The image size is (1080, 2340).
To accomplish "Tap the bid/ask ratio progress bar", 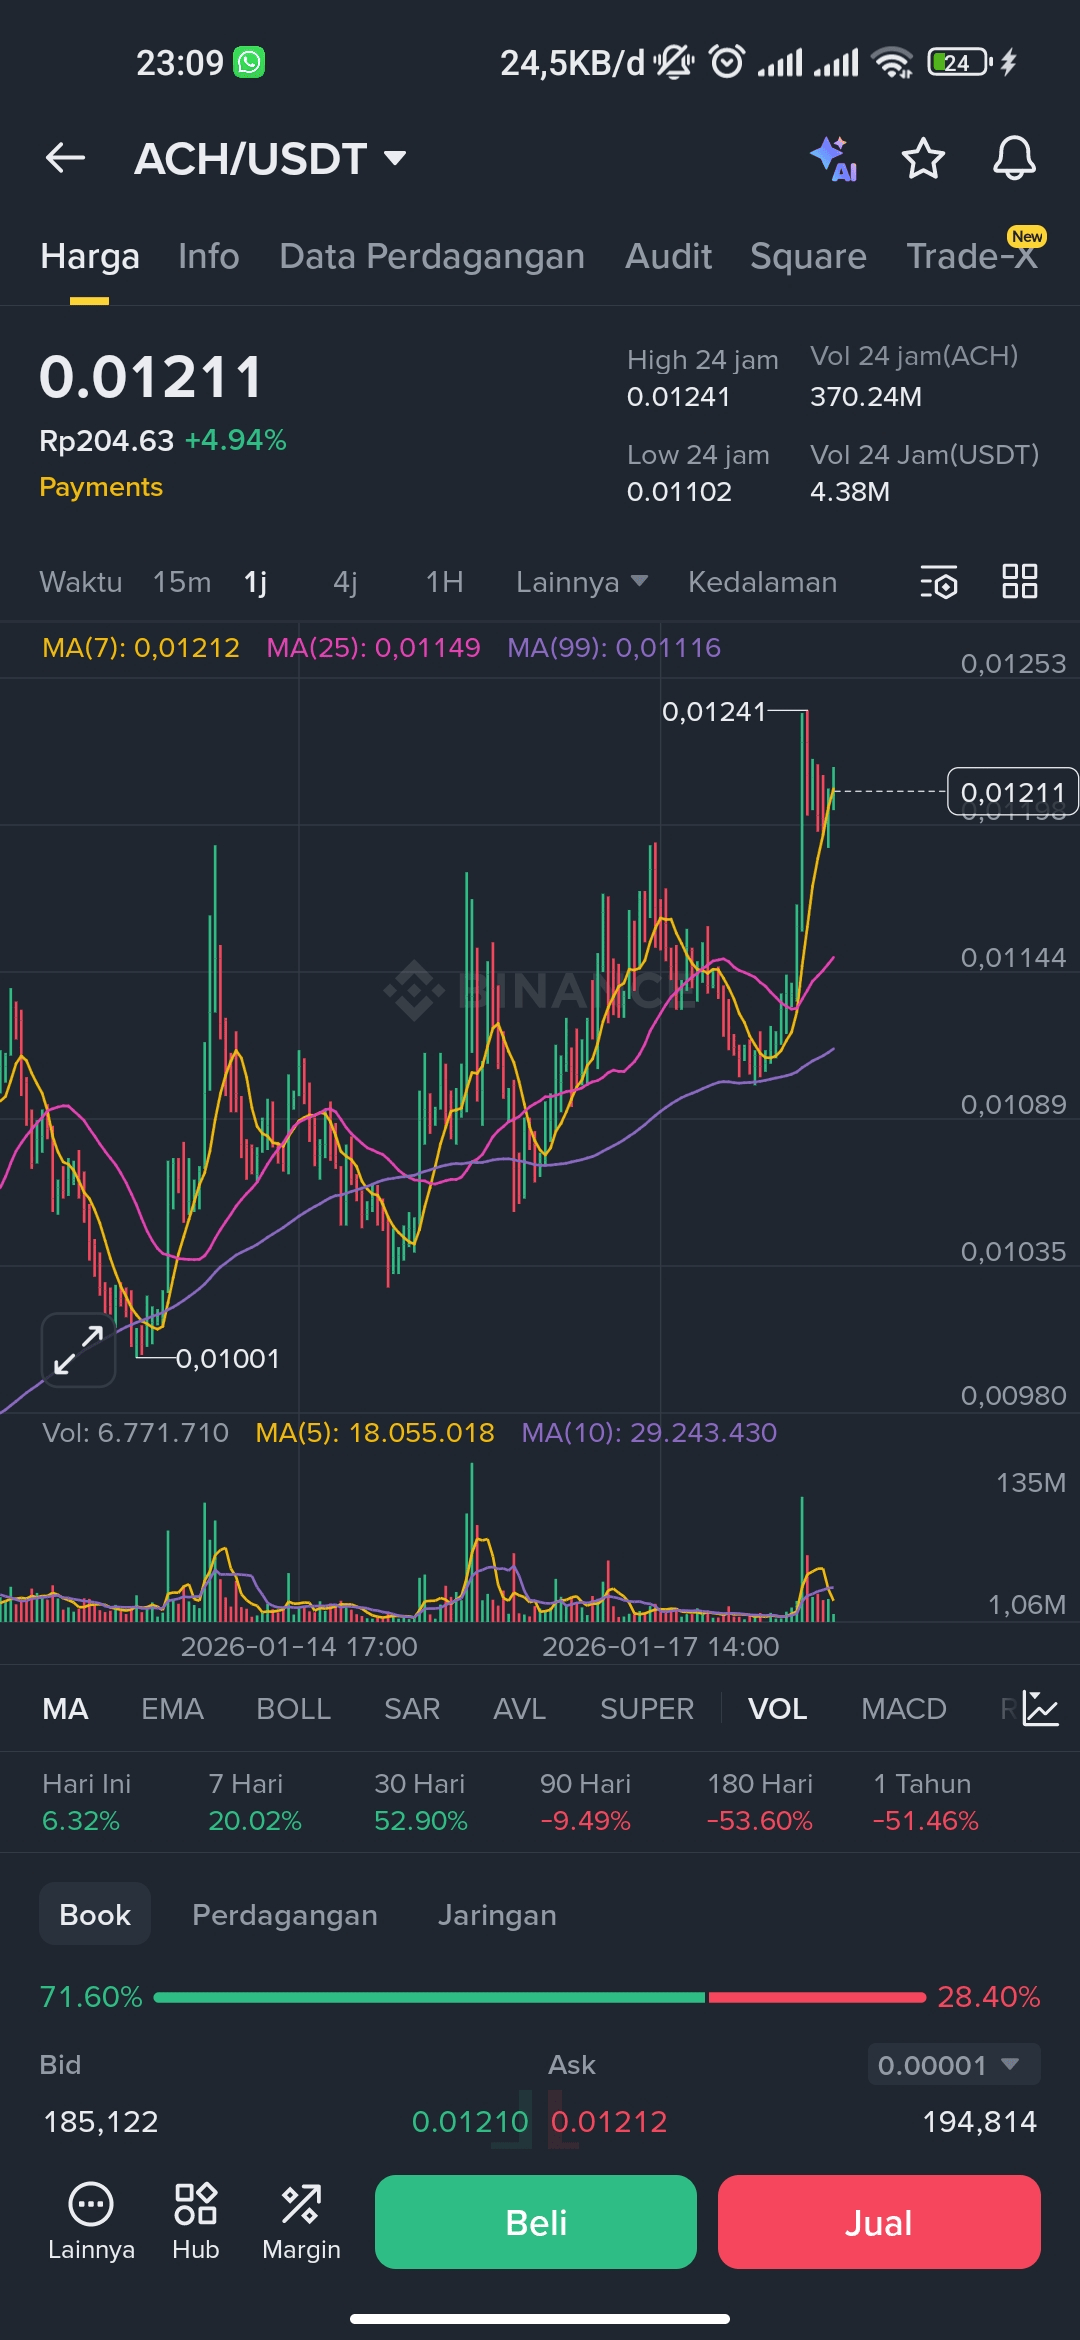I will tap(540, 1997).
